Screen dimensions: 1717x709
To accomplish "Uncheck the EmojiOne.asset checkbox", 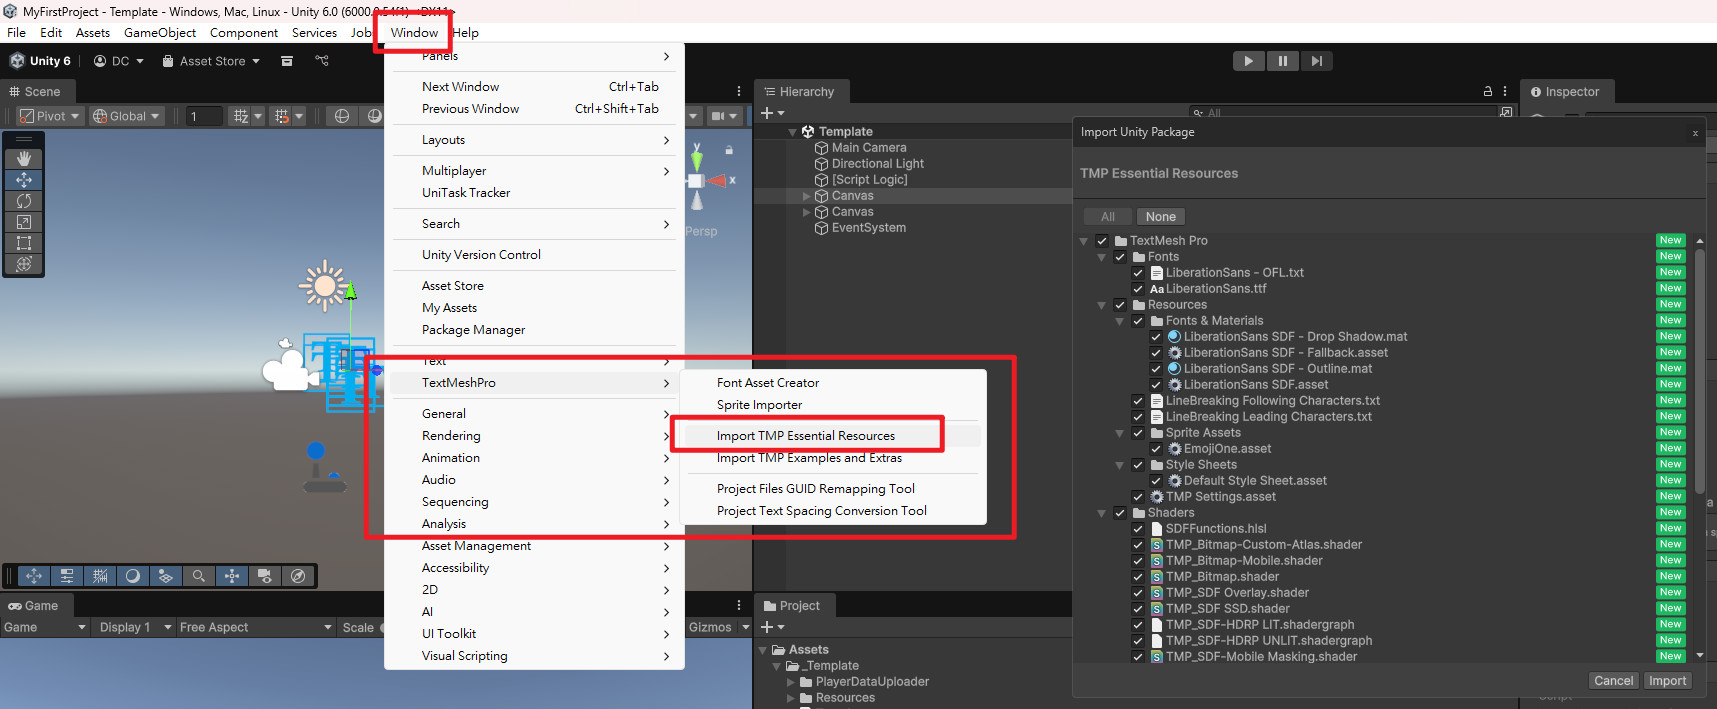I will click(x=1156, y=449).
